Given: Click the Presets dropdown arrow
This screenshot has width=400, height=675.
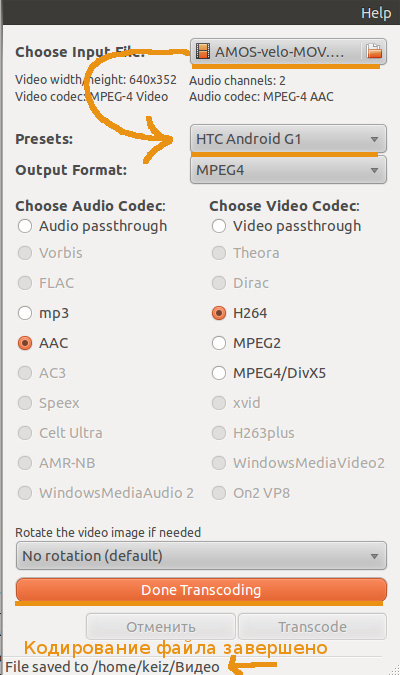Looking at the screenshot, I should tap(374, 139).
